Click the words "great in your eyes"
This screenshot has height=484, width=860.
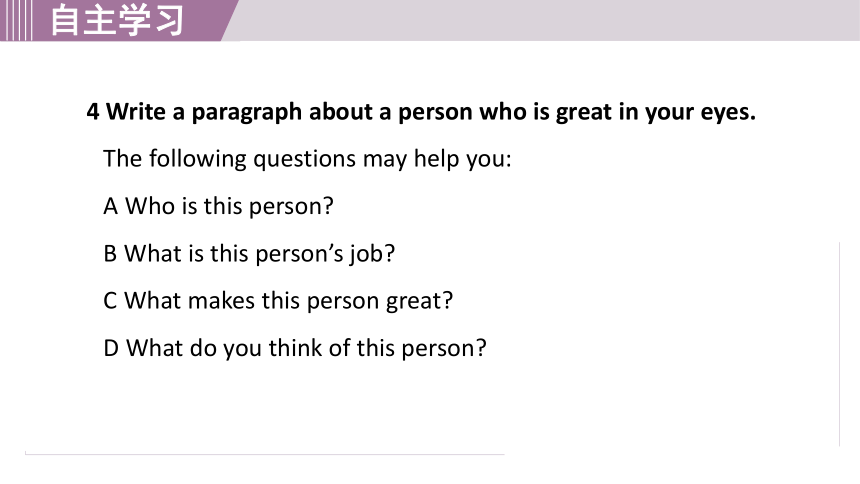[x=655, y=112]
